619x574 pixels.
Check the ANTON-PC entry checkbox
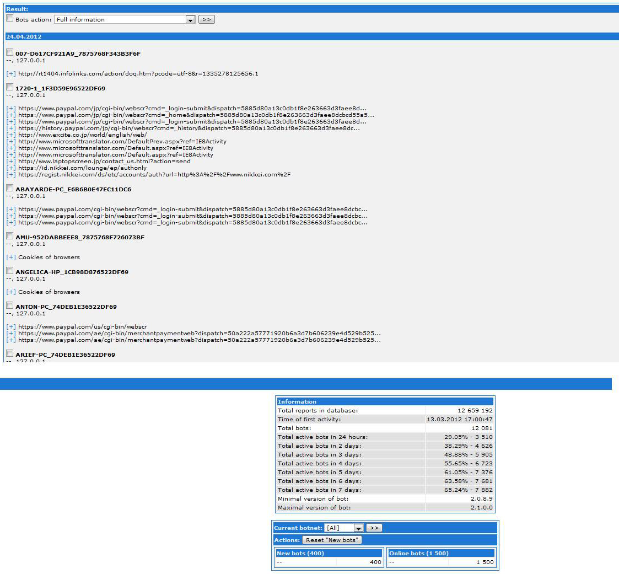tap(9, 305)
